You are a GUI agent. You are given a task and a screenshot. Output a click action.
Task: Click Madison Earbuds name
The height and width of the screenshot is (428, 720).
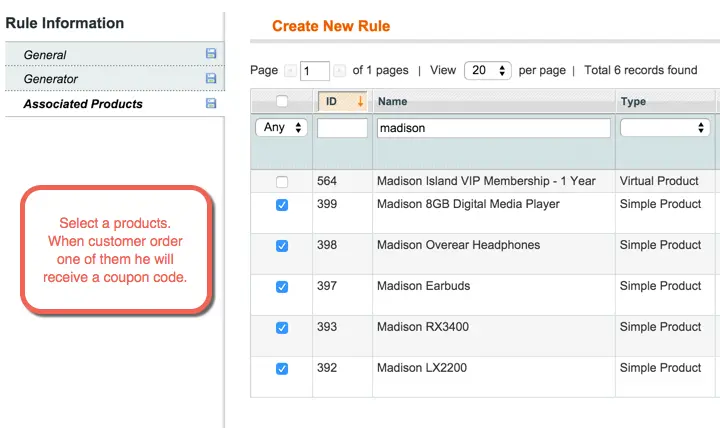(x=423, y=286)
